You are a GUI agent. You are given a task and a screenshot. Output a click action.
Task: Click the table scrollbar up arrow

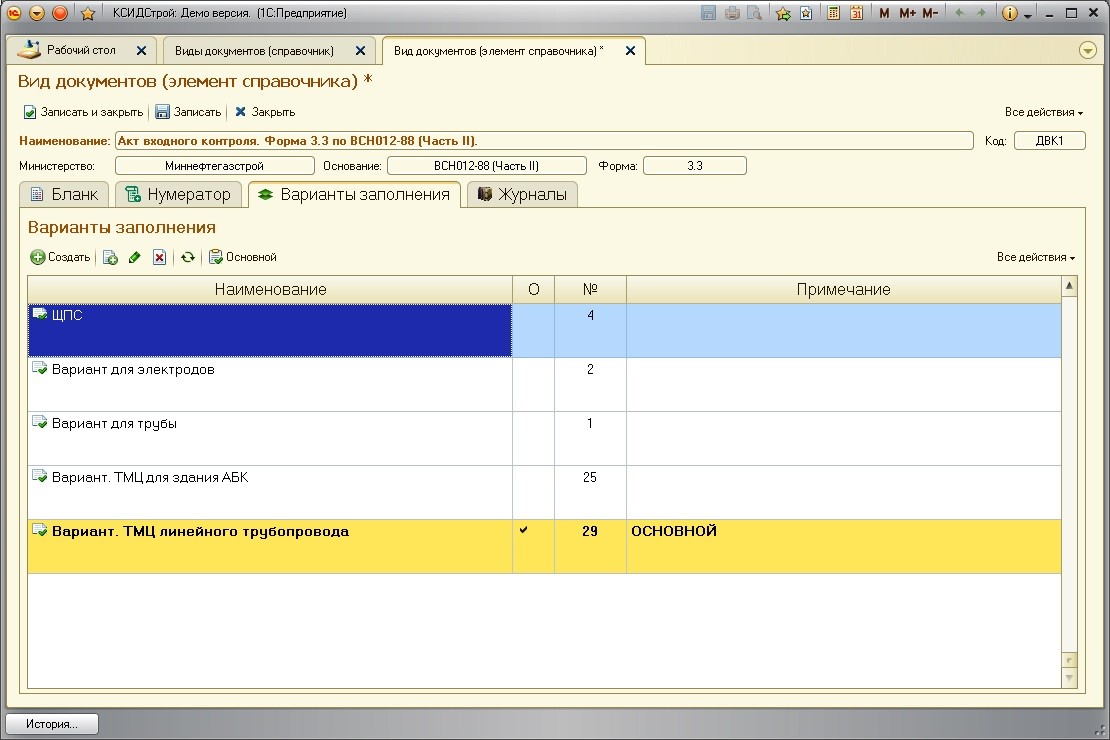1069,287
